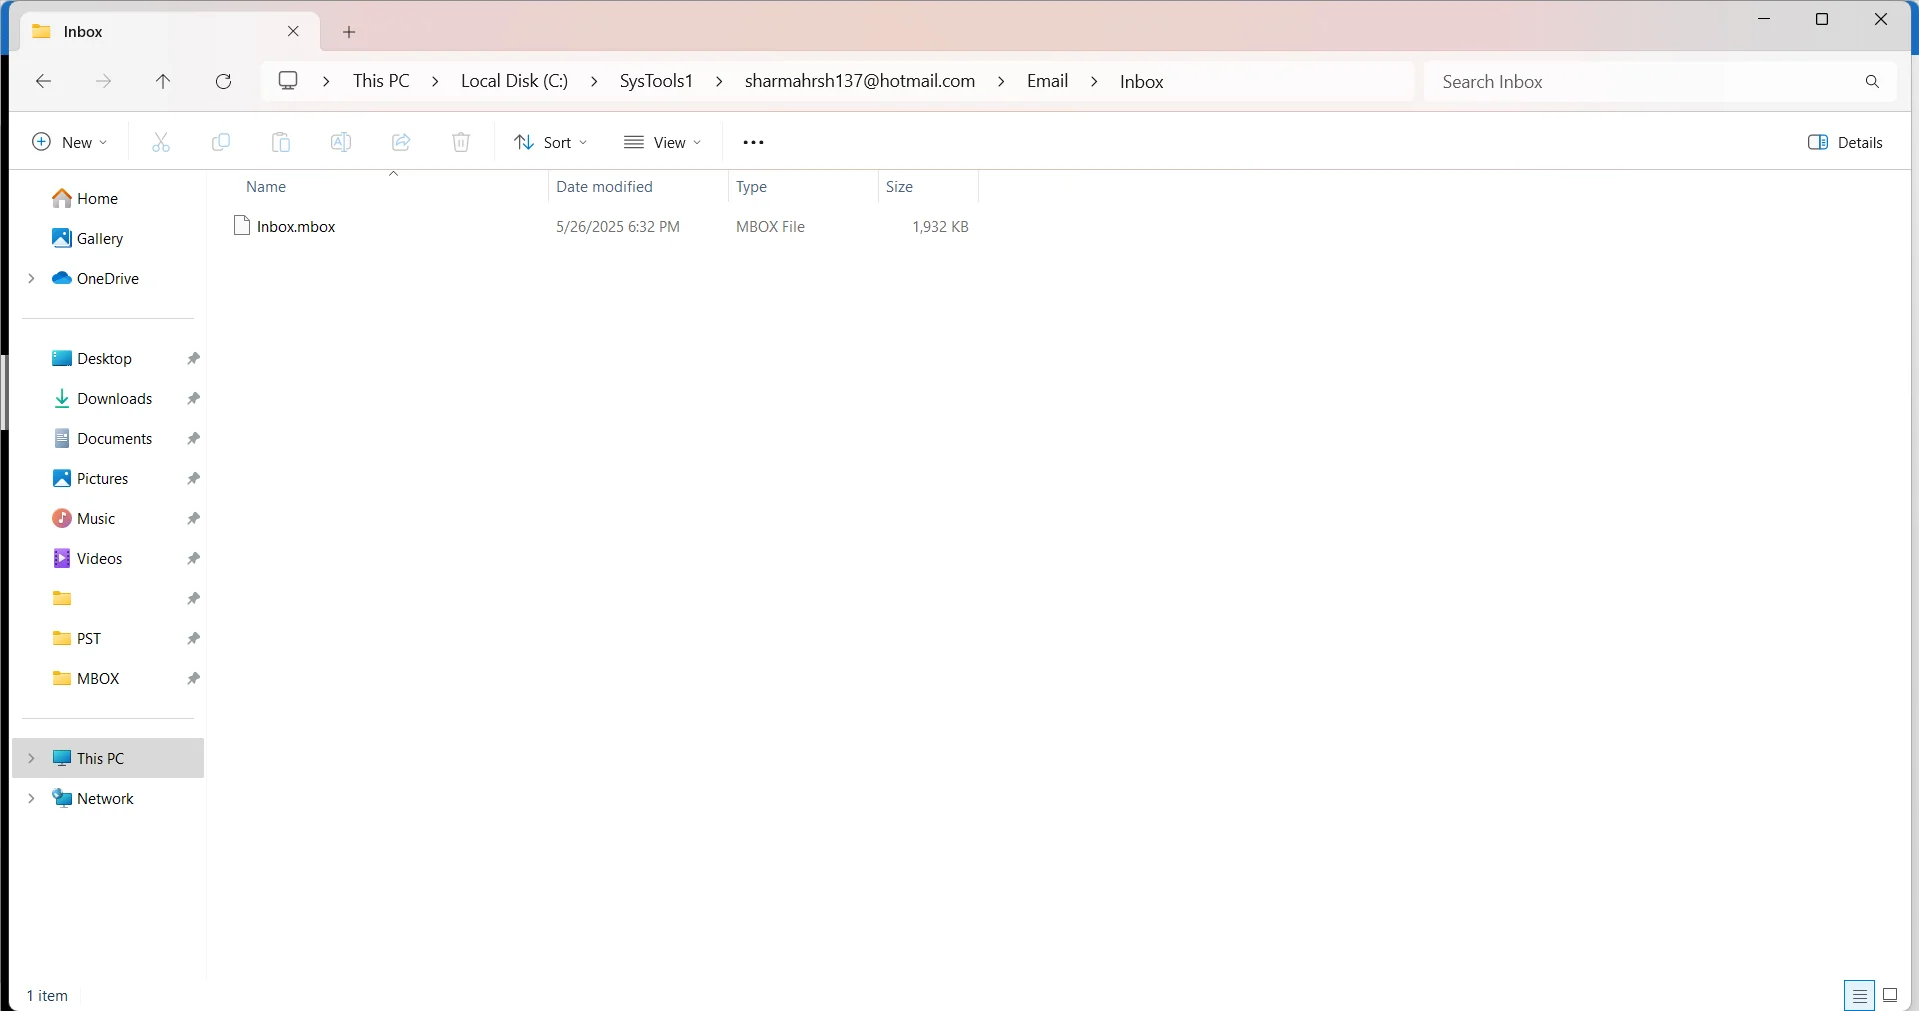Sort by the Date modified column
This screenshot has width=1919, height=1011.
638,187
